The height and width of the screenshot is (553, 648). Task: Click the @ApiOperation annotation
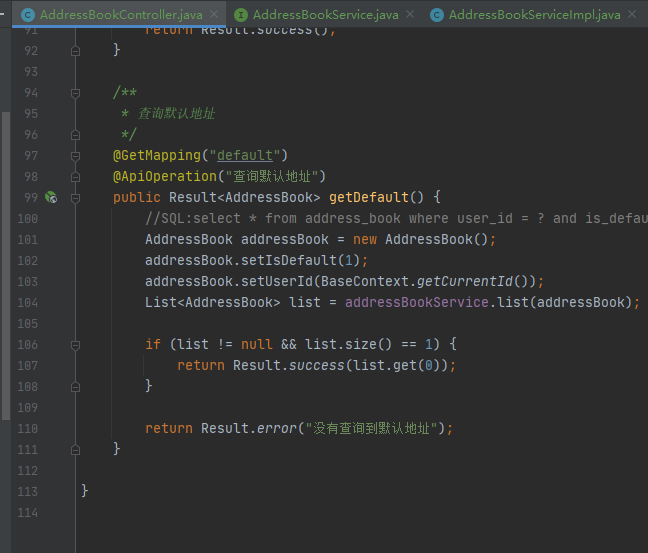(x=165, y=176)
